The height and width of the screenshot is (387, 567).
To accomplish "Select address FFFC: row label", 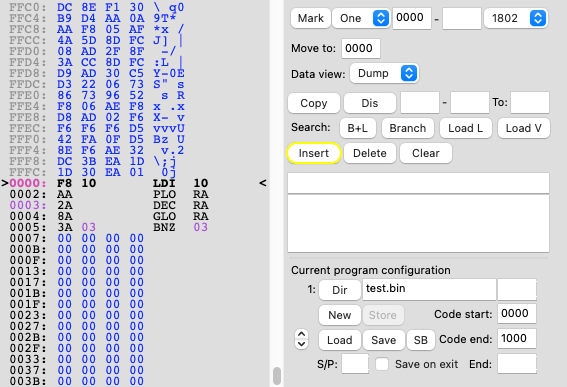I will [x=28, y=172].
